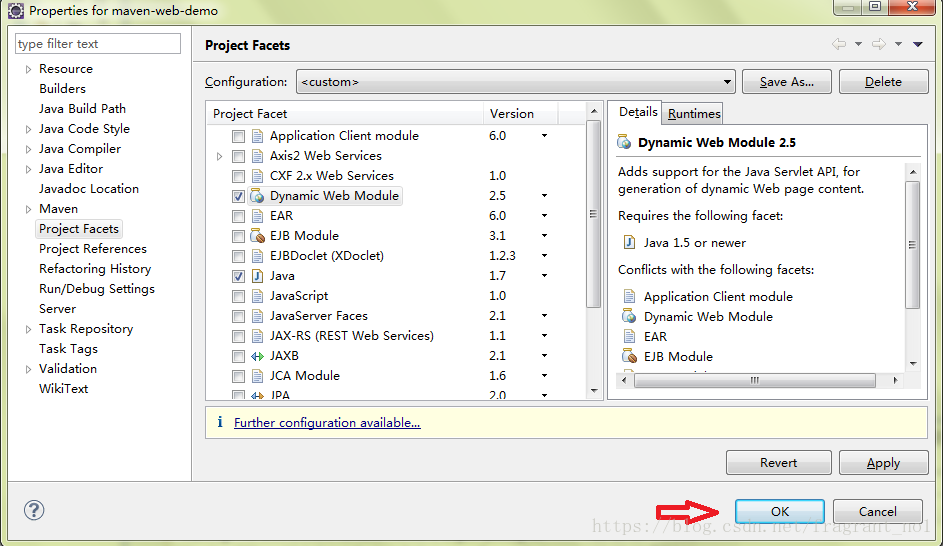943x546 pixels.
Task: Click the JCA Module facet icon
Action: (x=257, y=376)
